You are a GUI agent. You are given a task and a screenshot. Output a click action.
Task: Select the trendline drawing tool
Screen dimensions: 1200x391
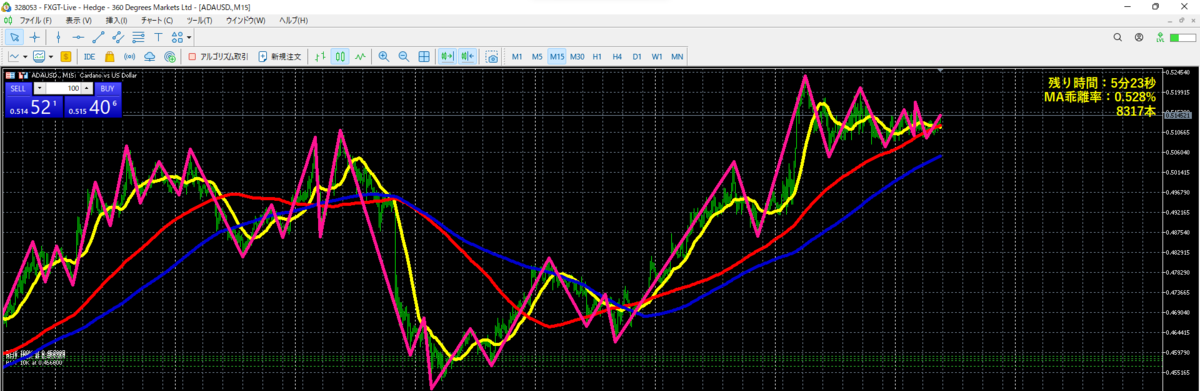coord(99,37)
